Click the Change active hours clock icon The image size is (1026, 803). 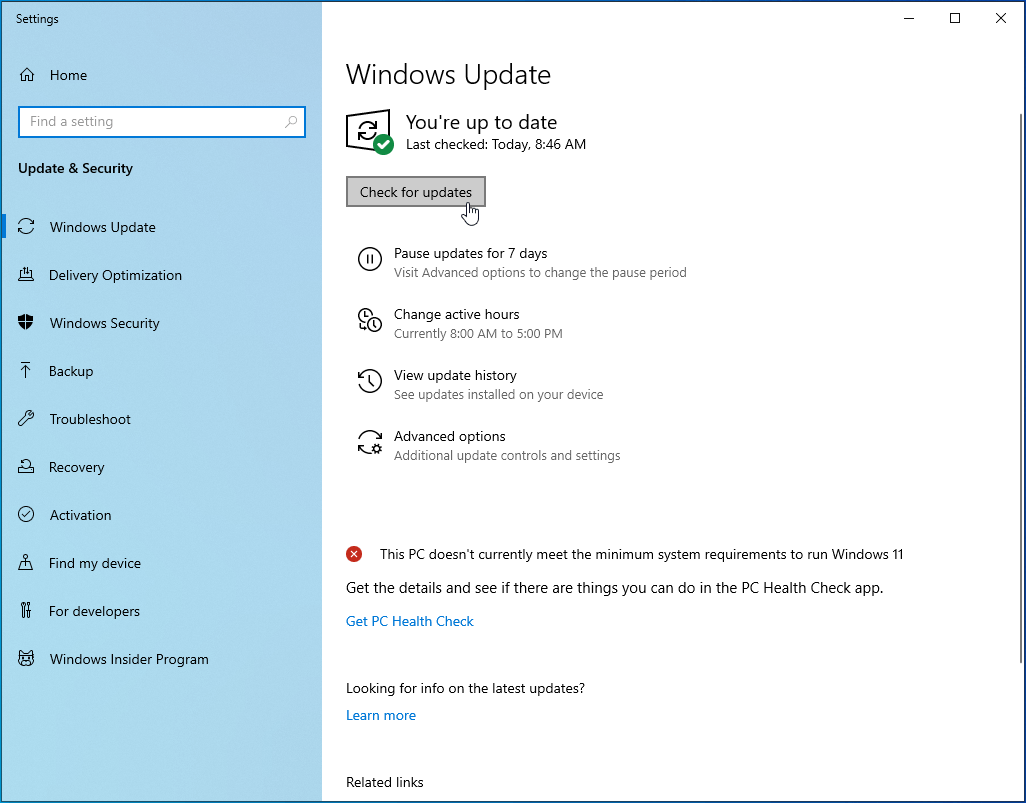[370, 322]
